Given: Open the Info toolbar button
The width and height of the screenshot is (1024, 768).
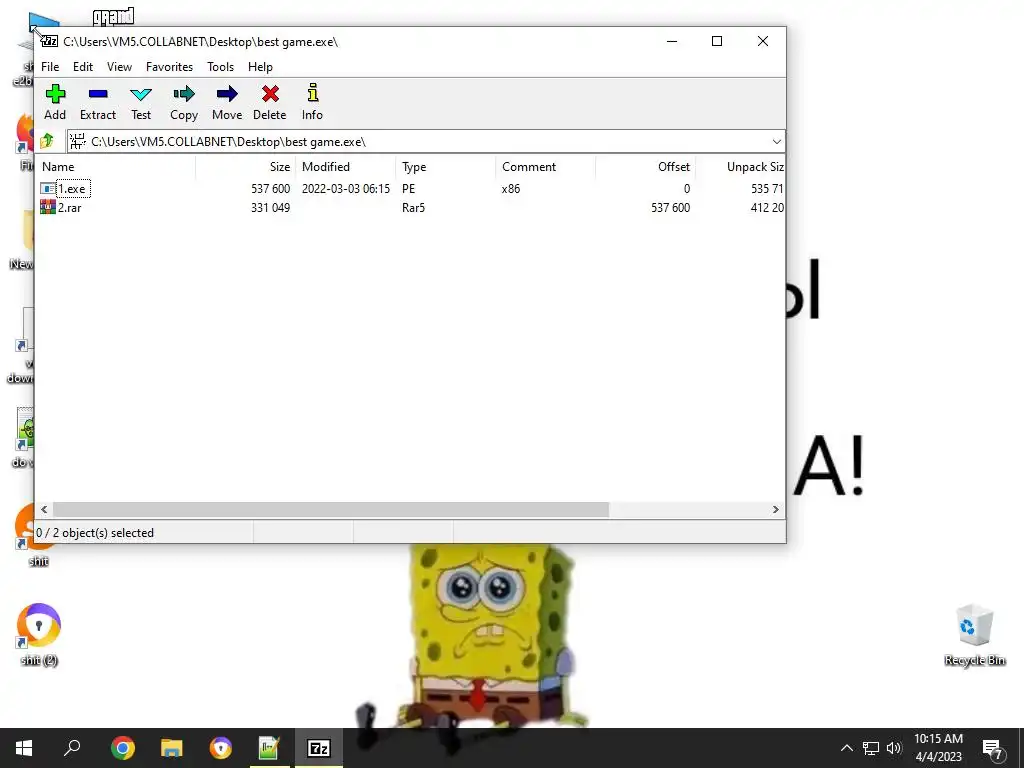Looking at the screenshot, I should 312,103.
